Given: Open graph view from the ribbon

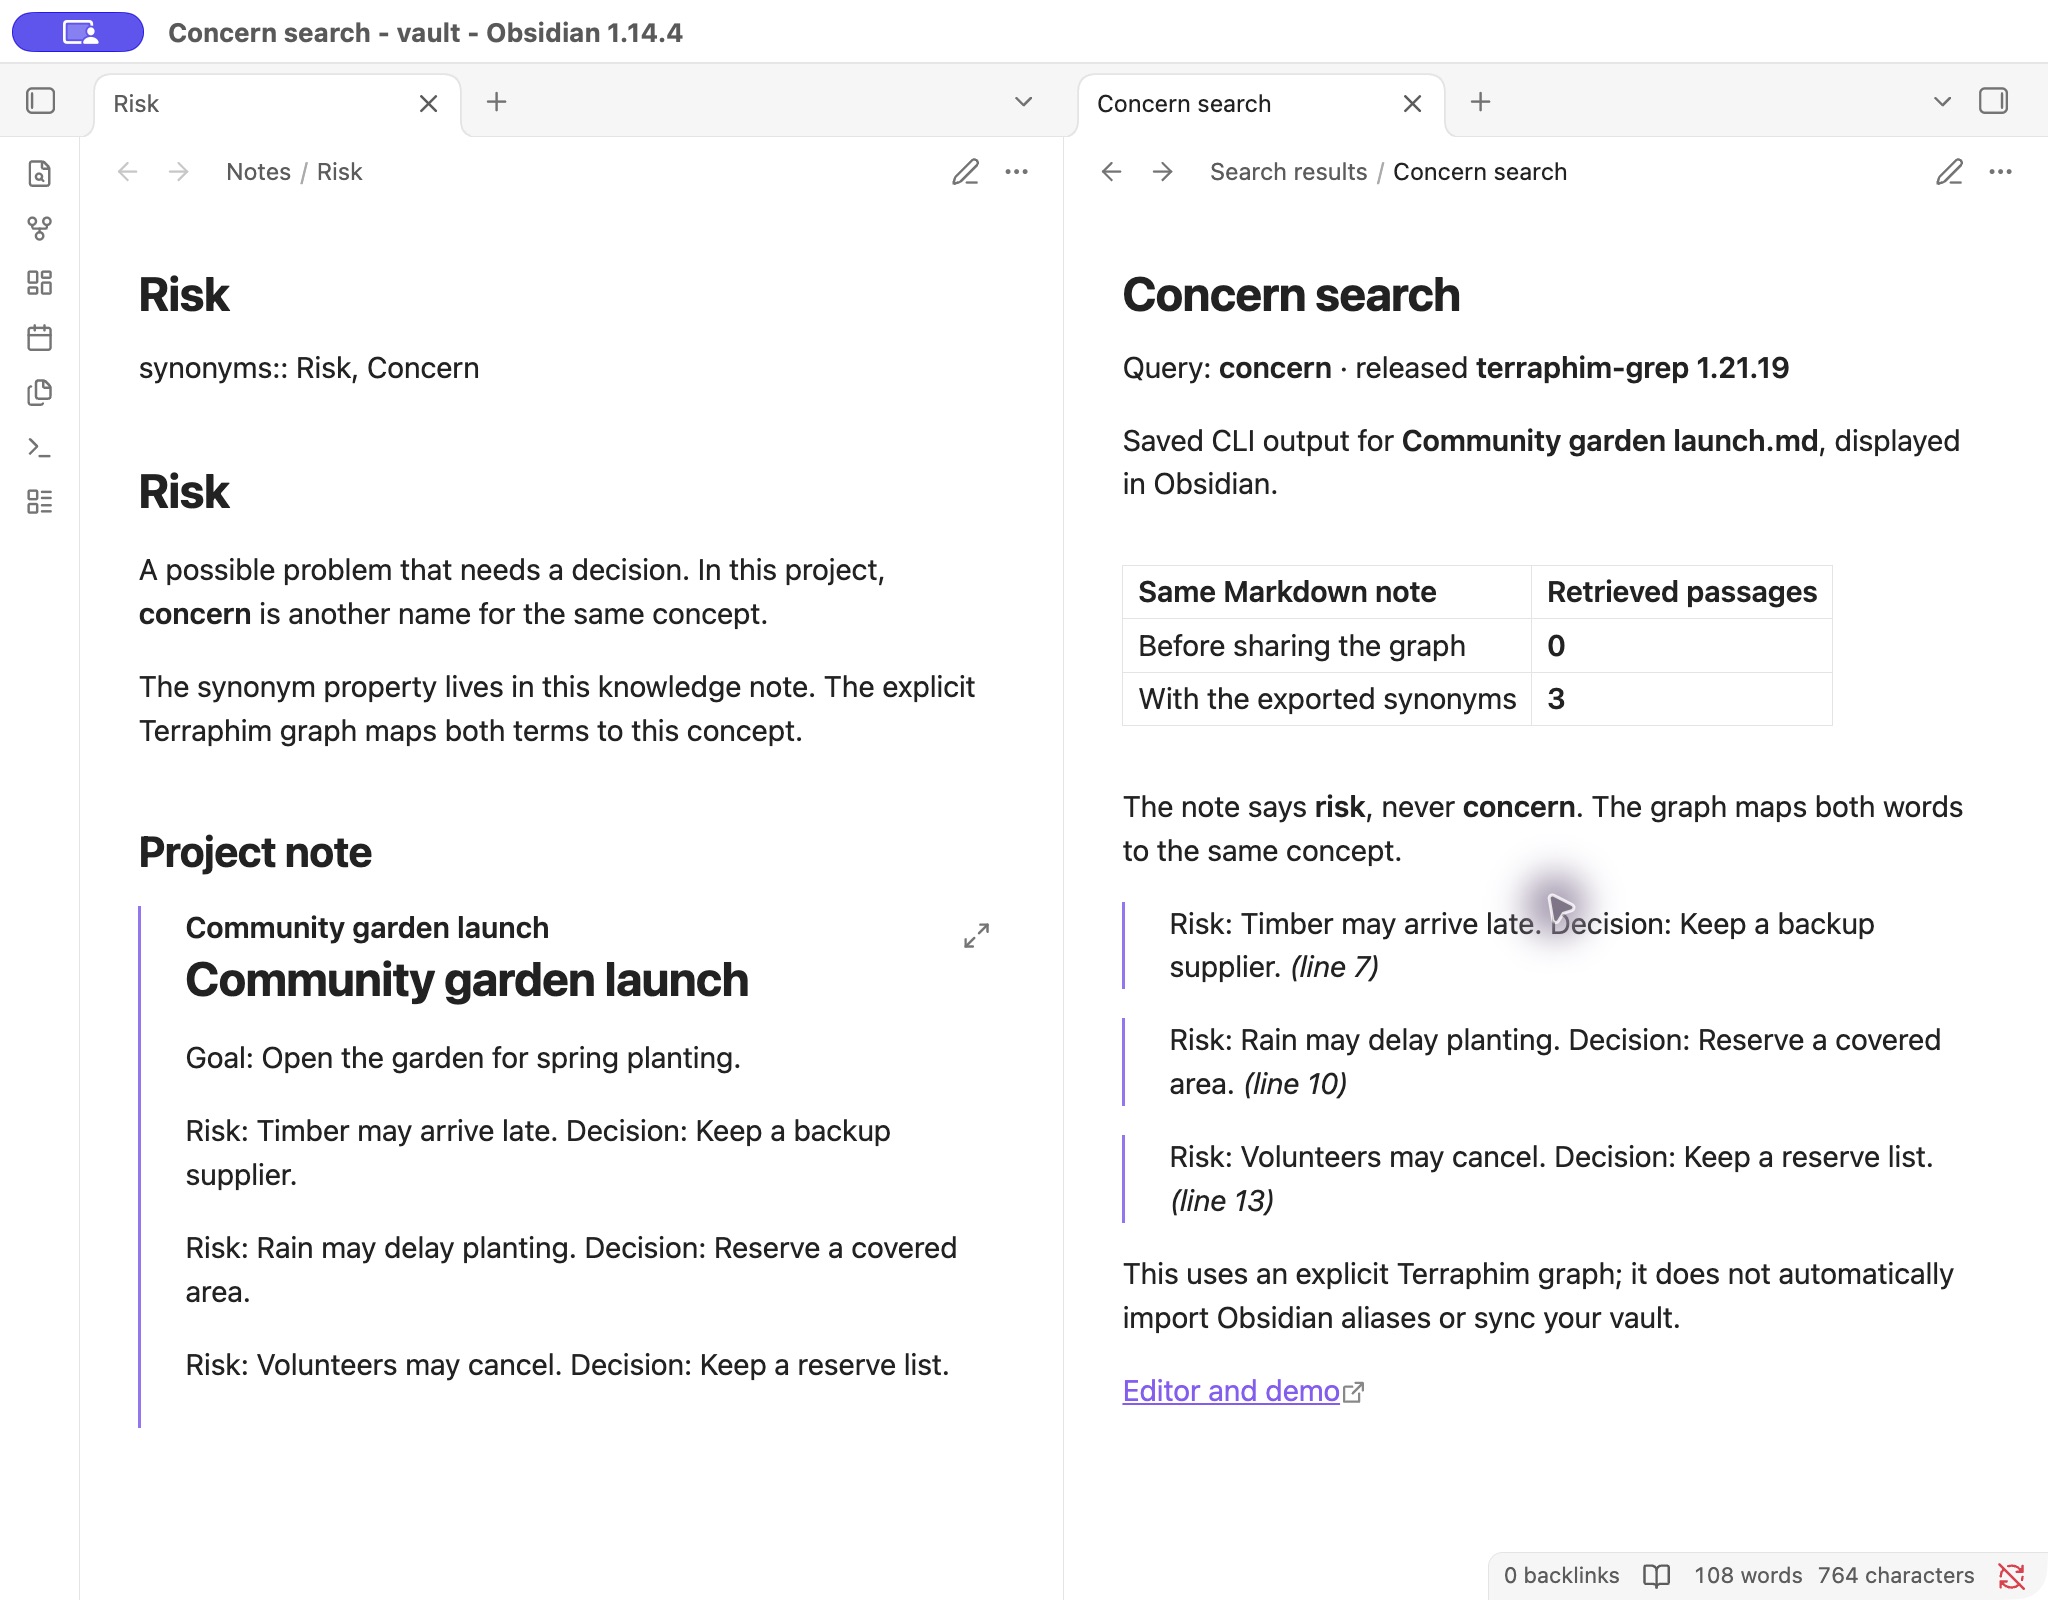Looking at the screenshot, I should point(40,228).
